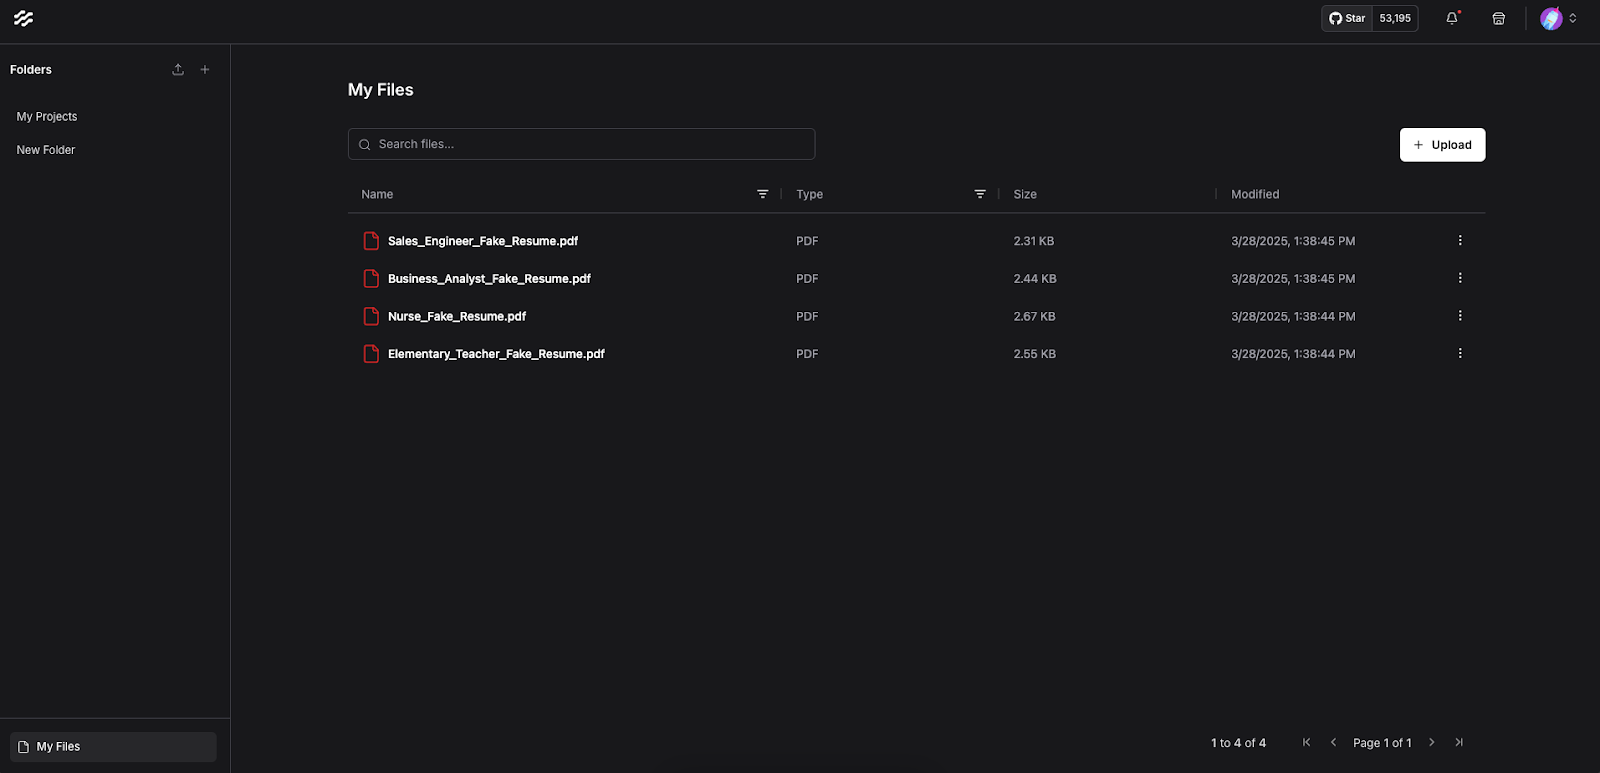The height and width of the screenshot is (773, 1600).
Task: Go to the next page arrow
Action: (x=1432, y=742)
